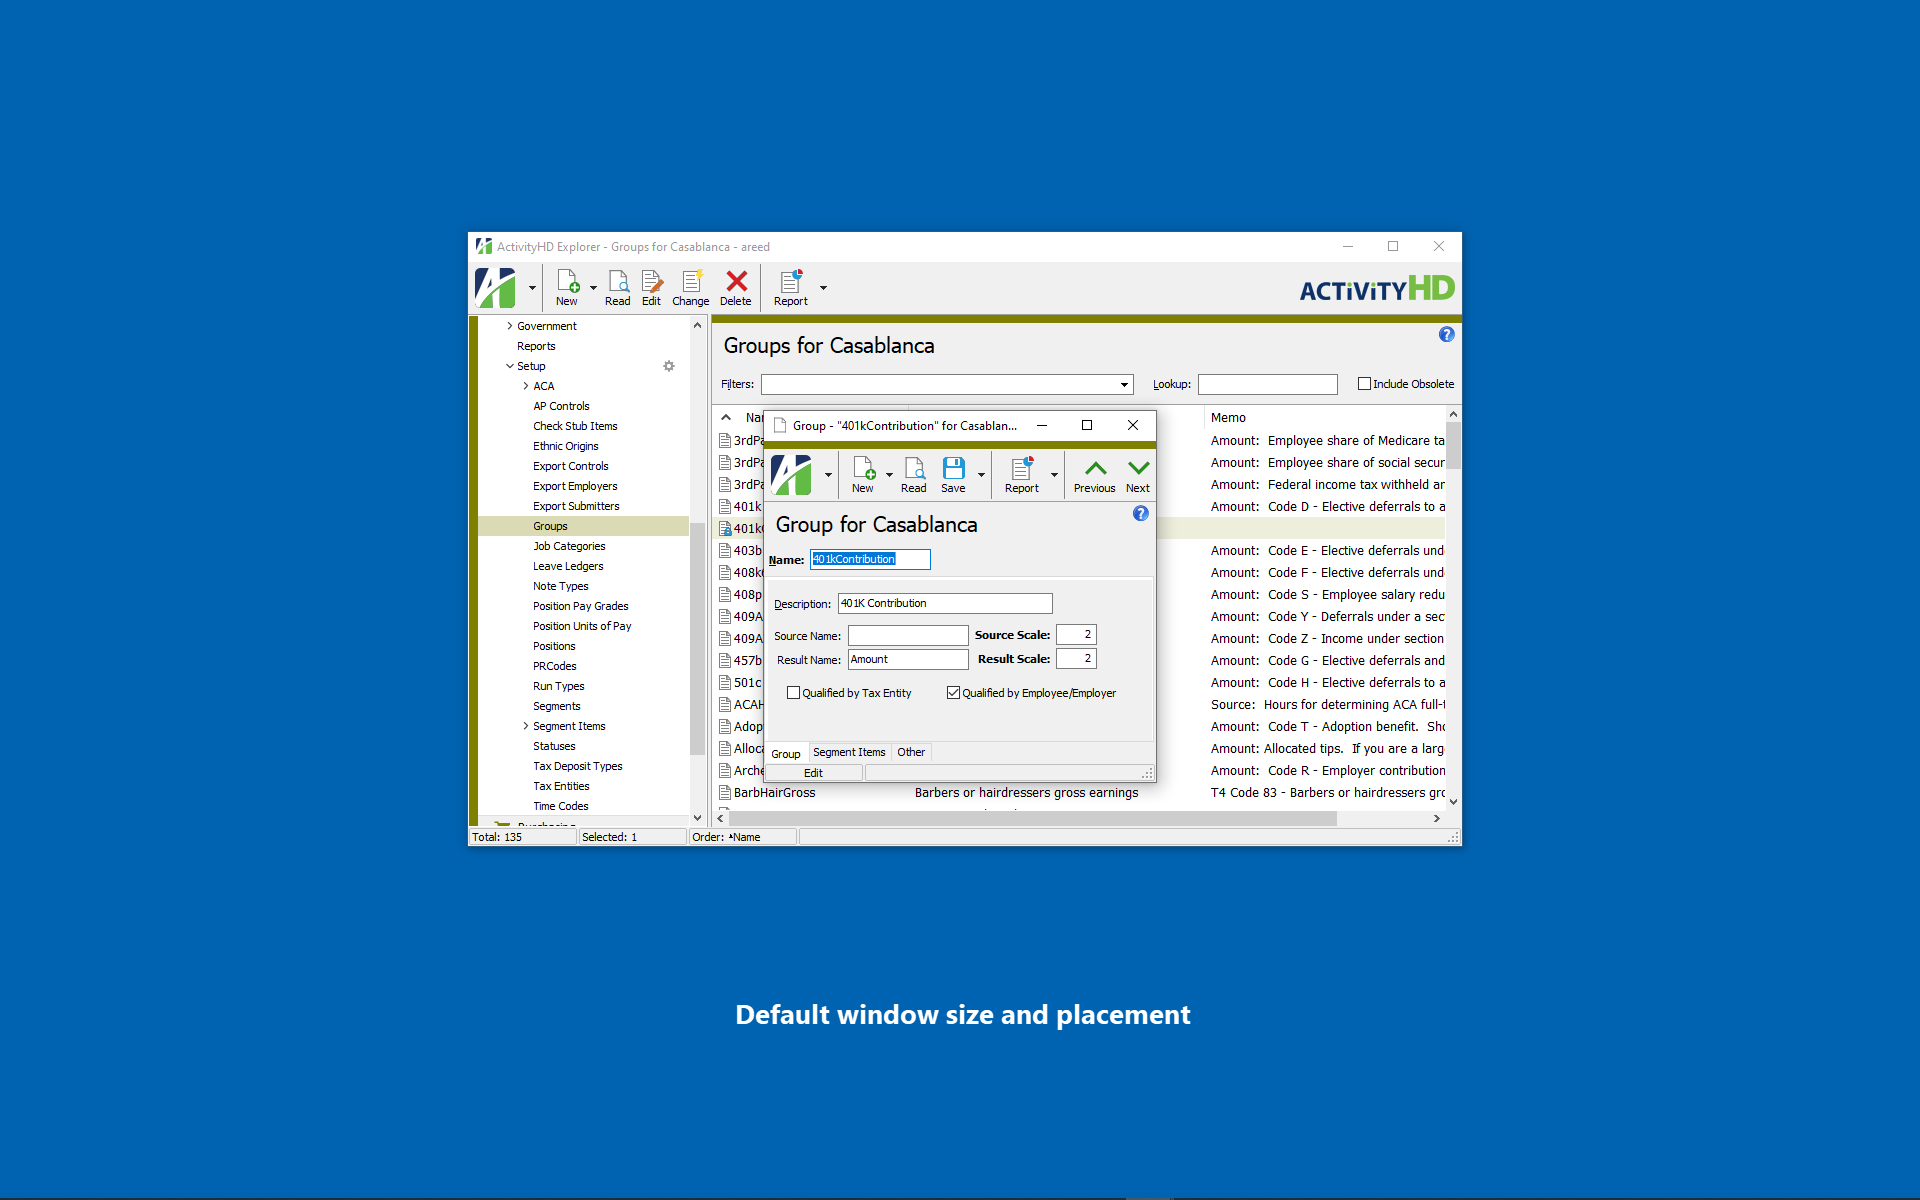Expand the Segment Items tree node
Screen dimensions: 1920x1200
[526, 726]
